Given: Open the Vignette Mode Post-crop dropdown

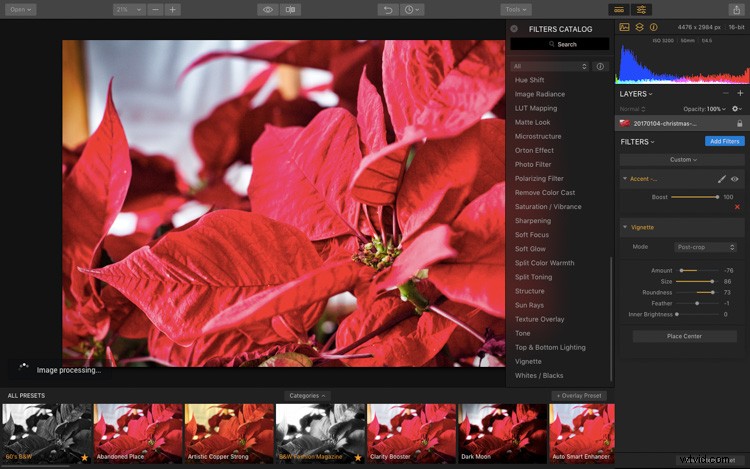Looking at the screenshot, I should pos(705,247).
